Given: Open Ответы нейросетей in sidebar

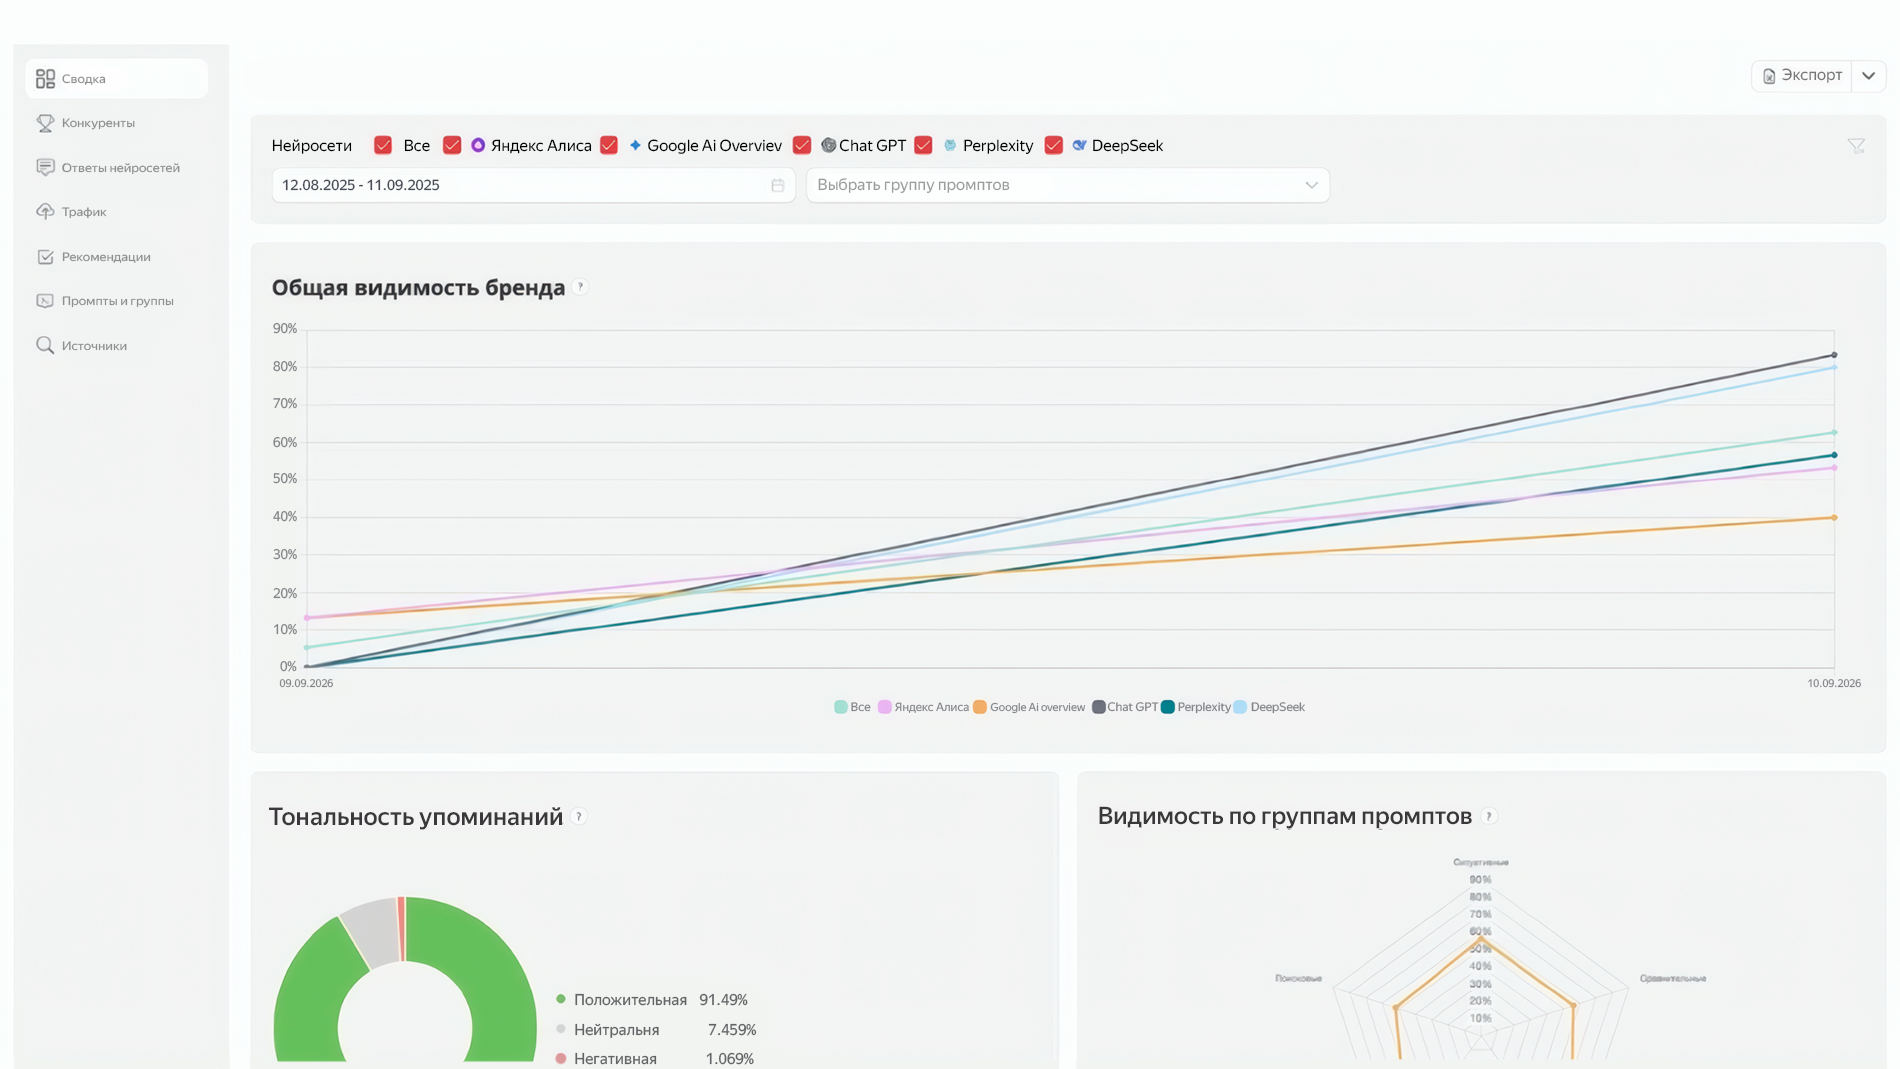Looking at the screenshot, I should 120,168.
